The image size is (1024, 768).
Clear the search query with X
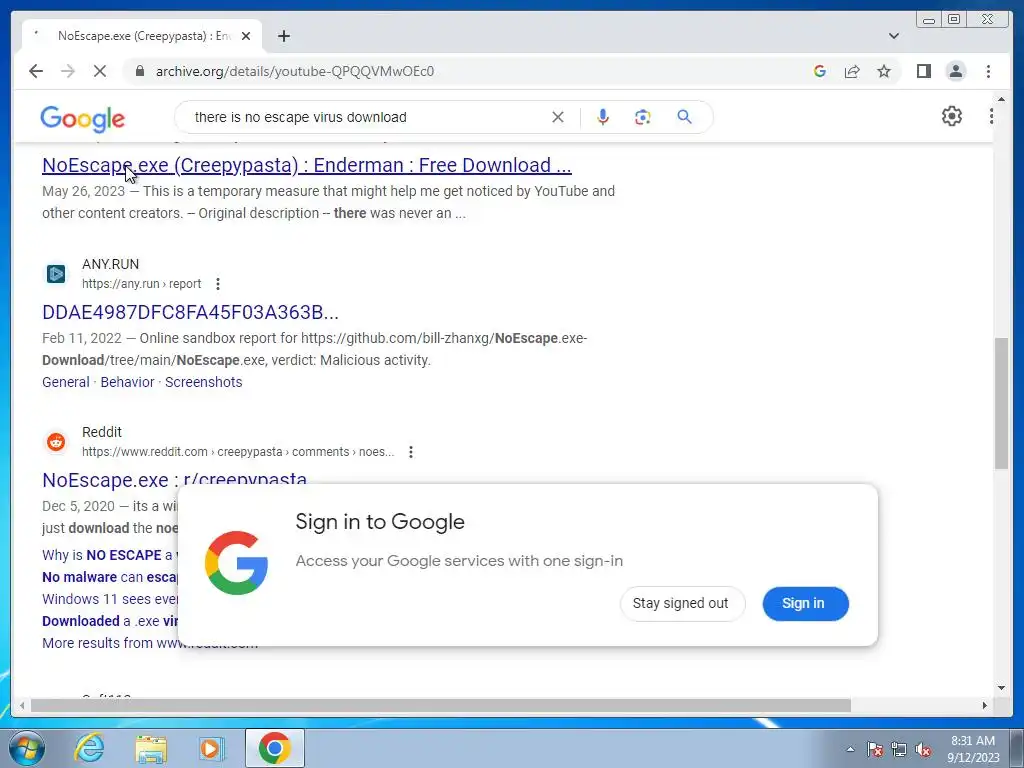(558, 117)
